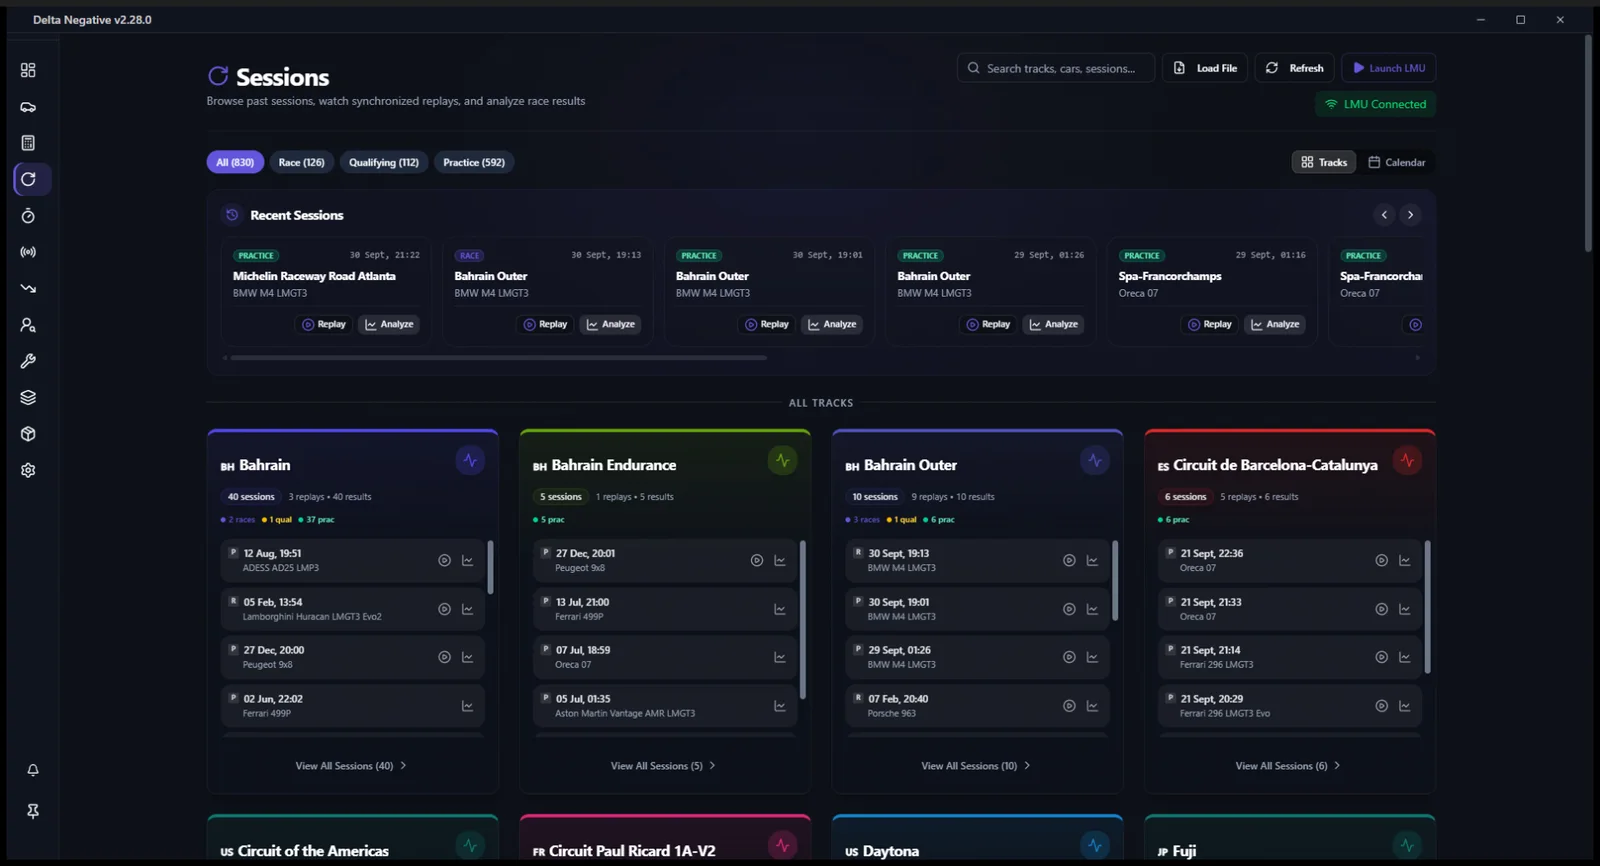Go to next recent sessions page

[1410, 215]
